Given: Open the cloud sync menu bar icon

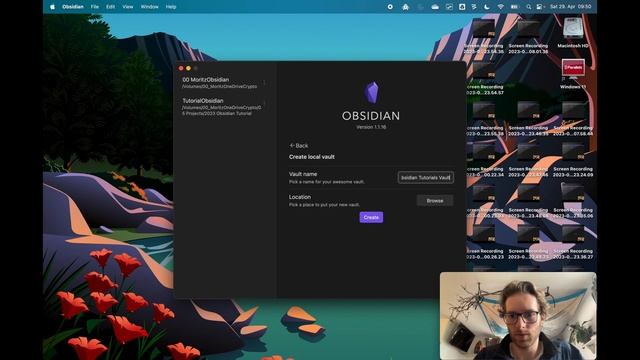Looking at the screenshot, I should 435,7.
